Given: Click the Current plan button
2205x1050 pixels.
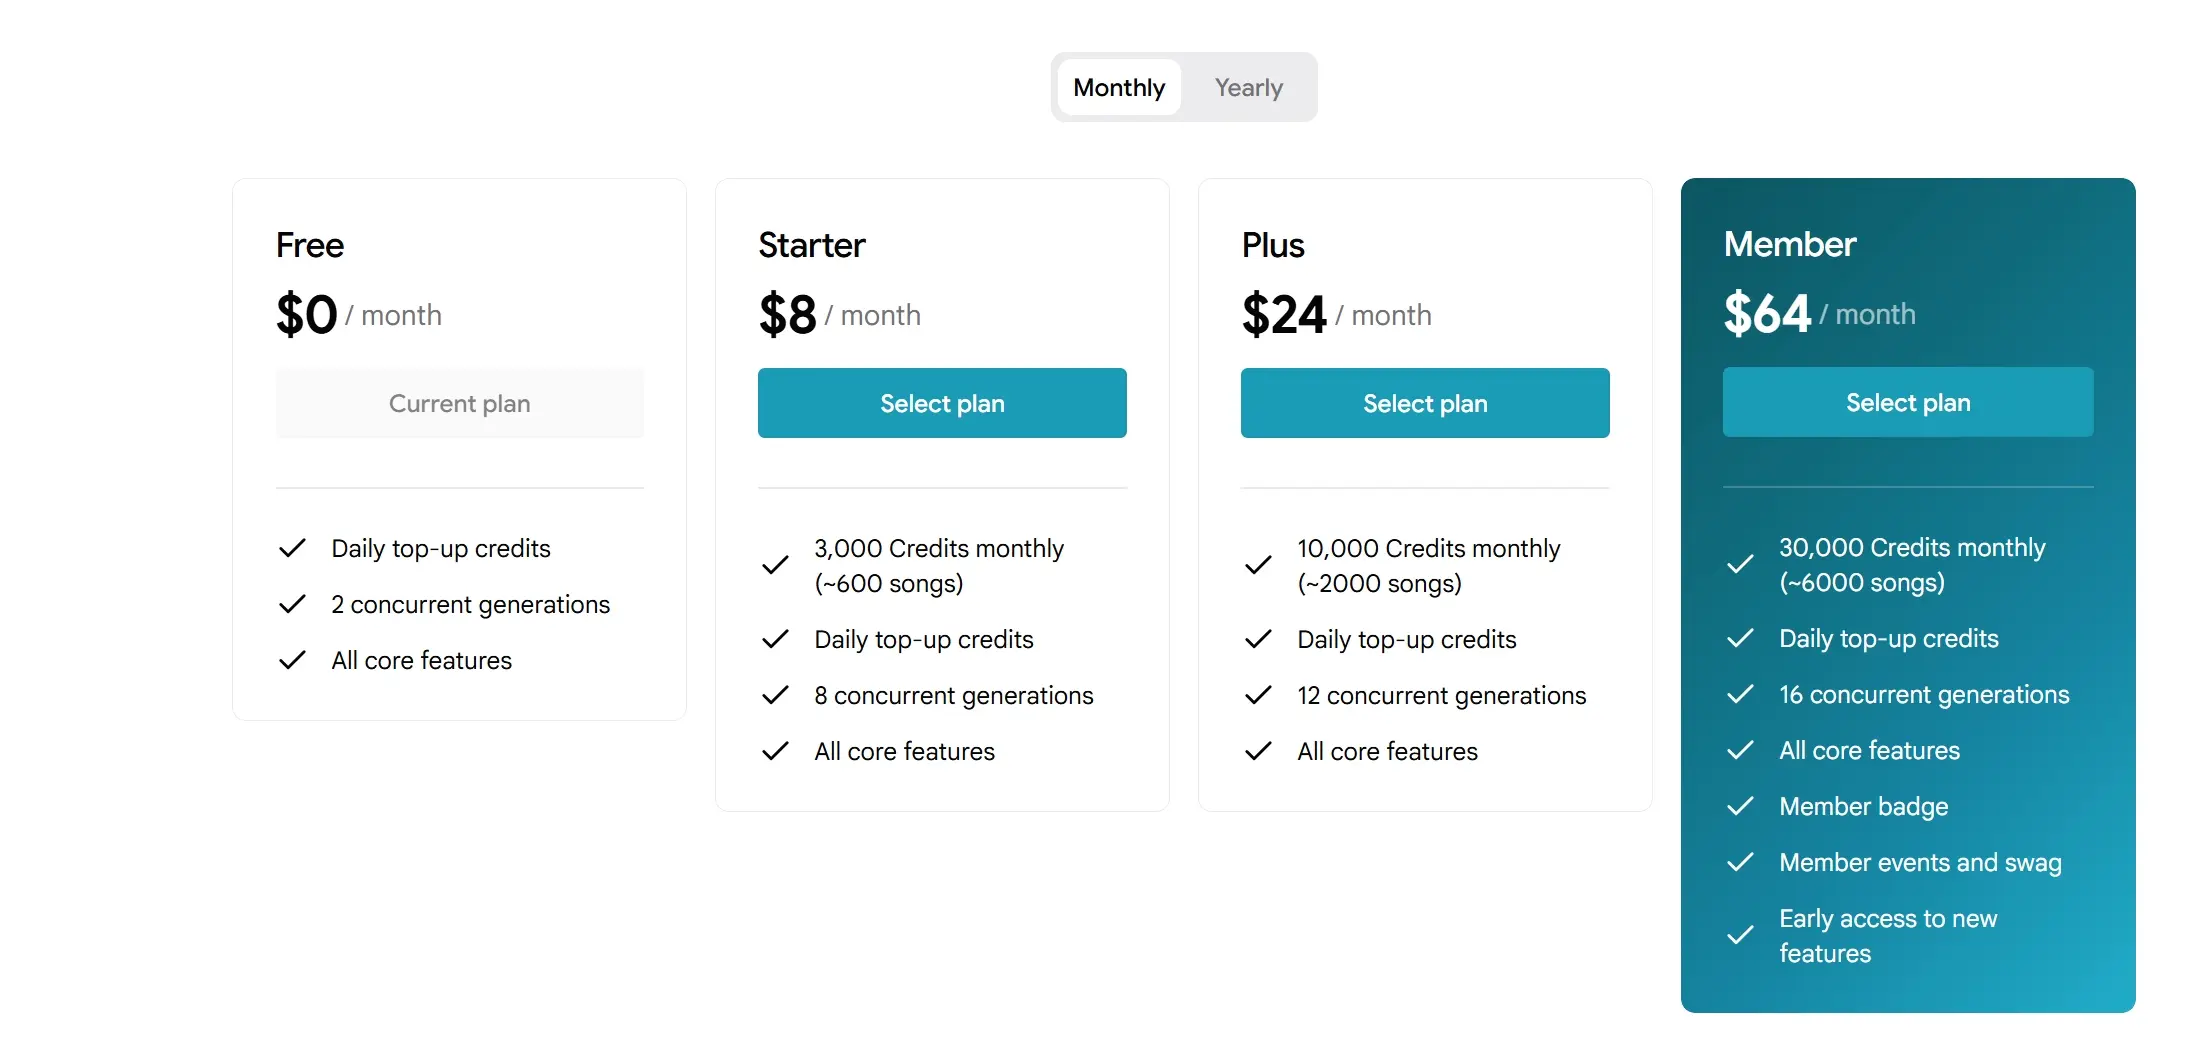Looking at the screenshot, I should click(460, 403).
